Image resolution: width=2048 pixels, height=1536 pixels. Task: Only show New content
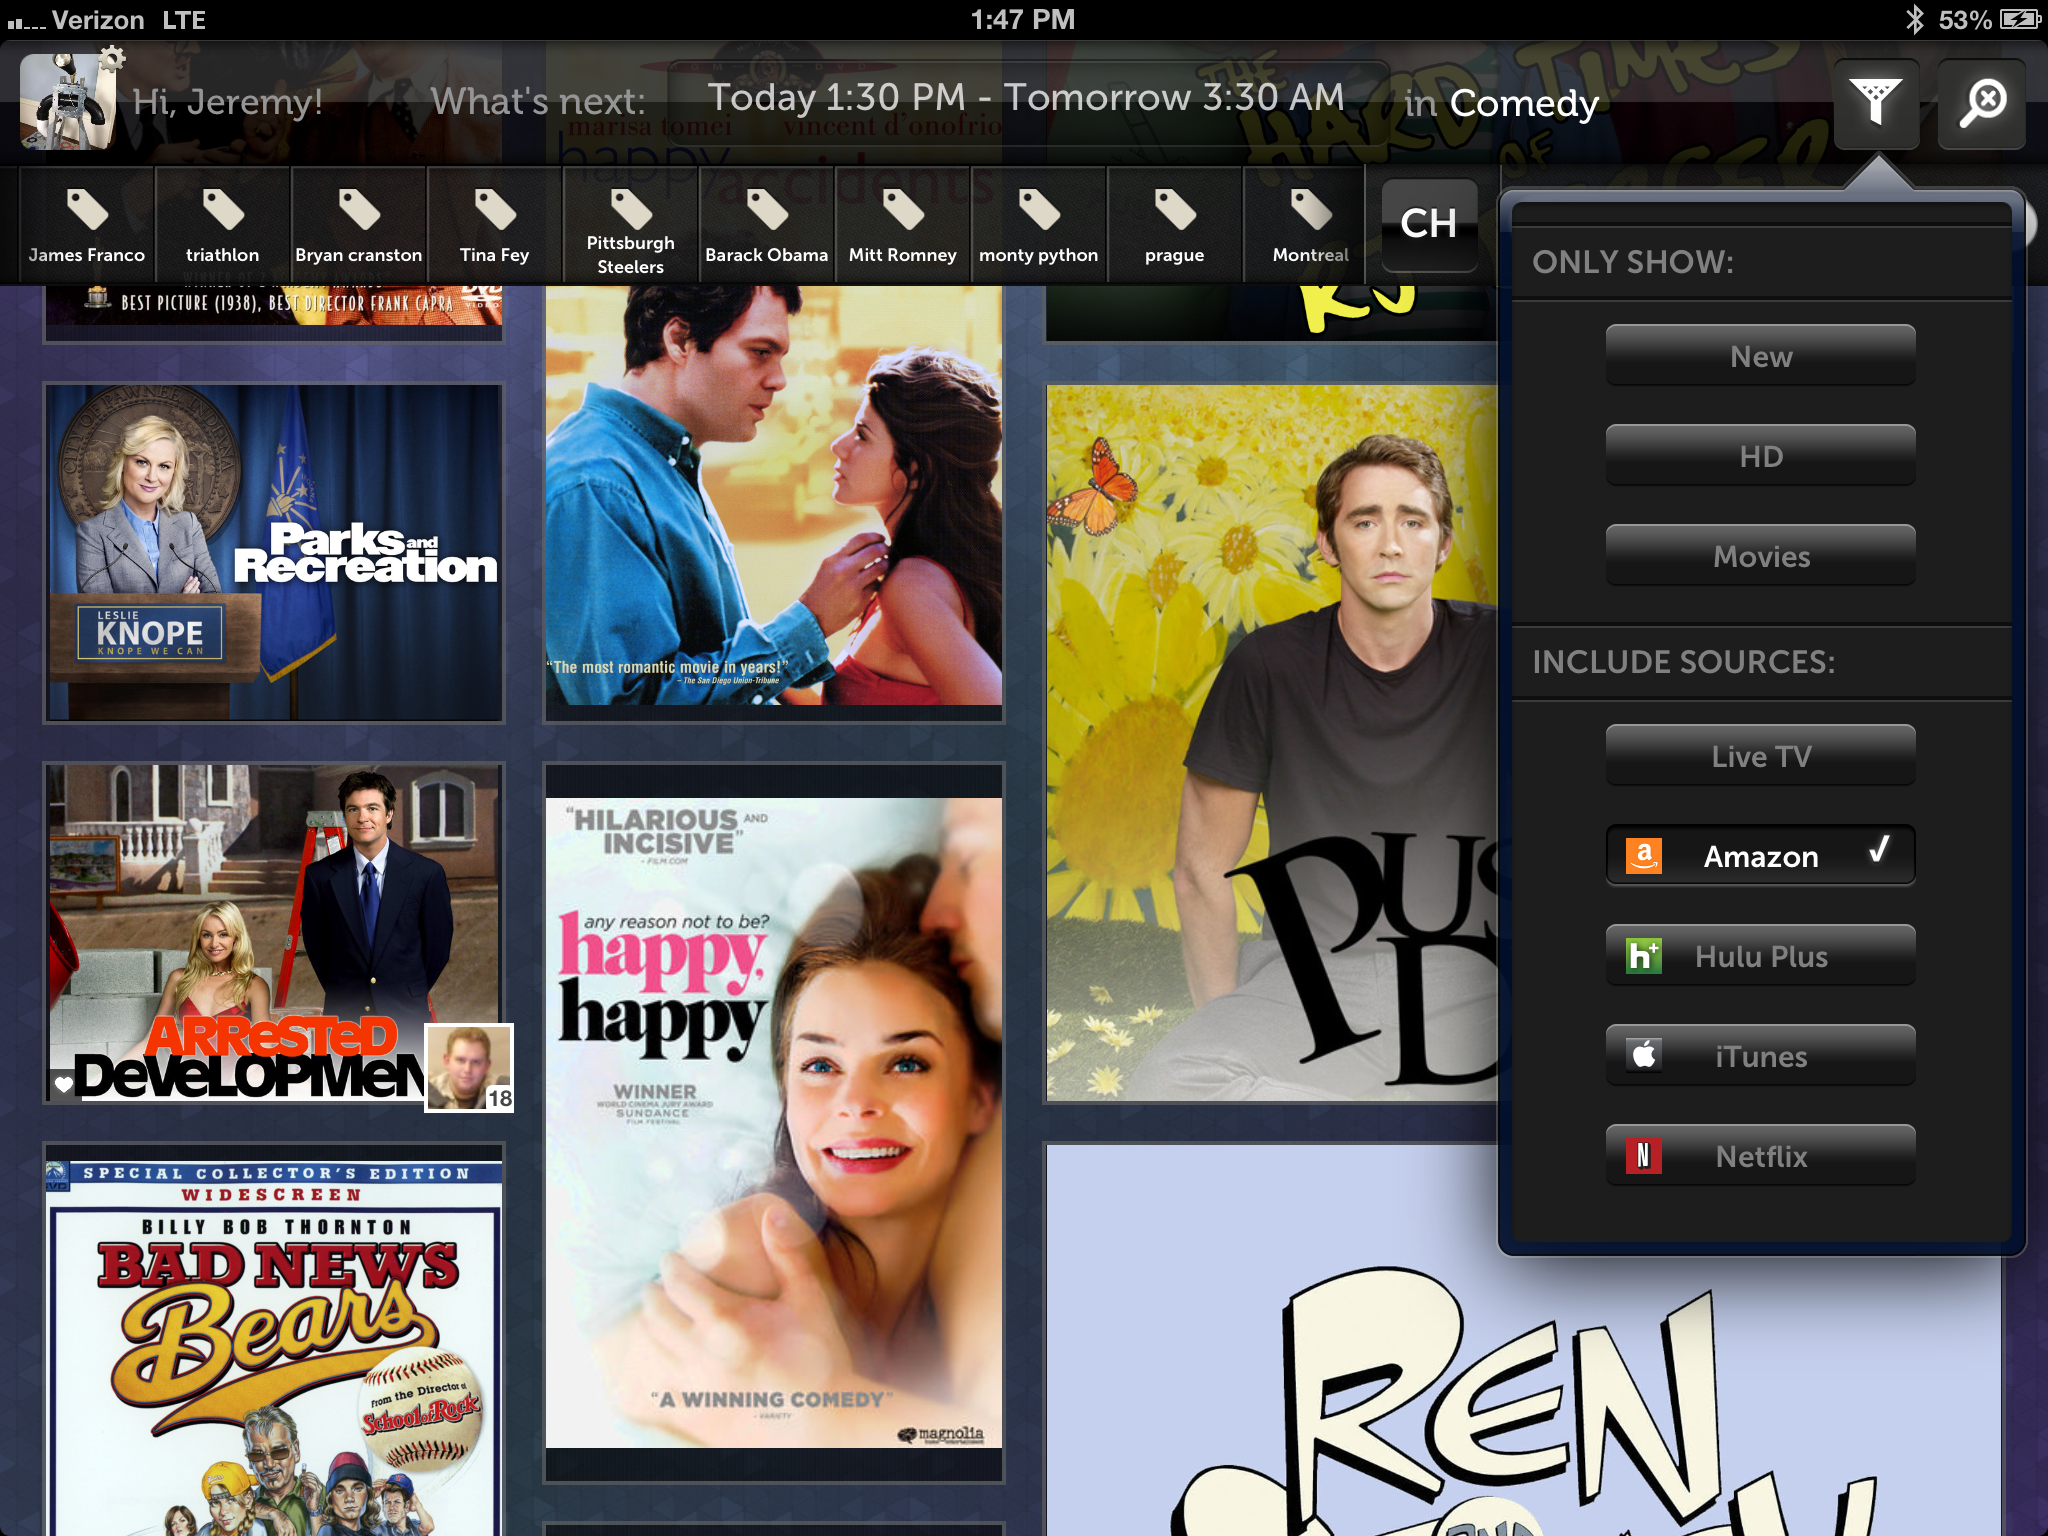click(x=1760, y=356)
